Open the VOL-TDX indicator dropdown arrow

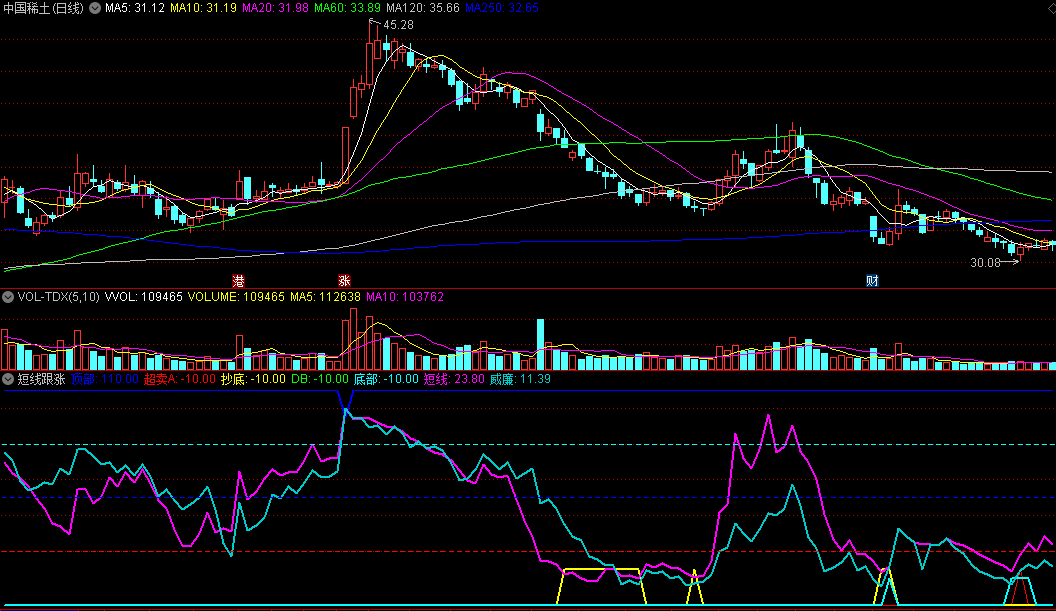(x=7, y=297)
